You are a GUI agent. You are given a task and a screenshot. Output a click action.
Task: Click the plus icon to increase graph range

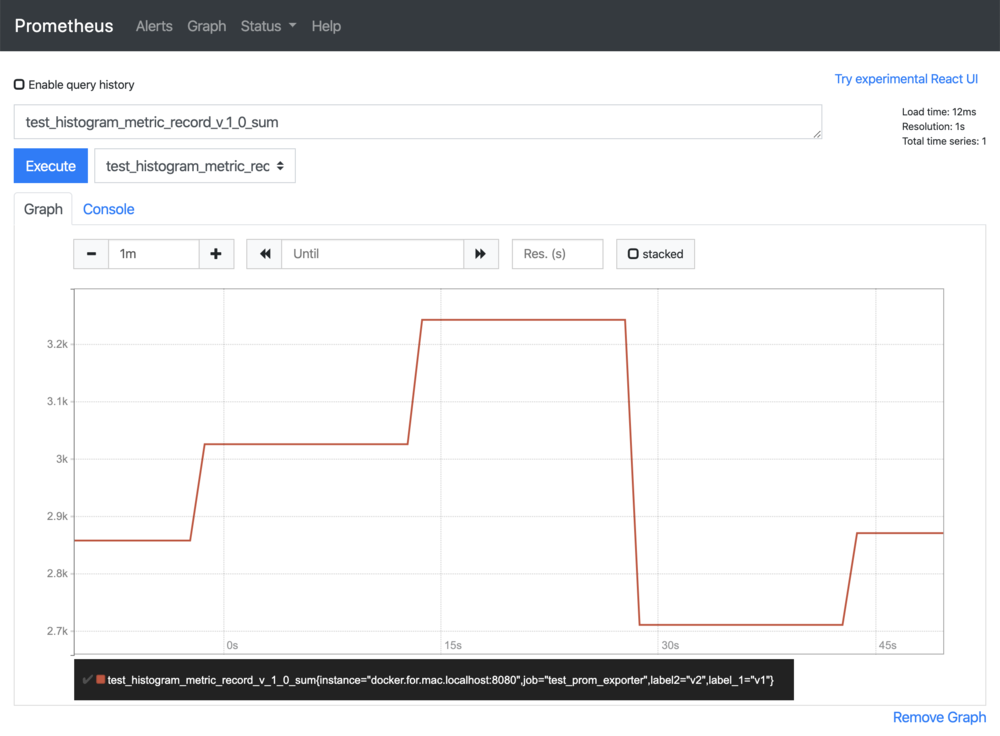tap(216, 253)
